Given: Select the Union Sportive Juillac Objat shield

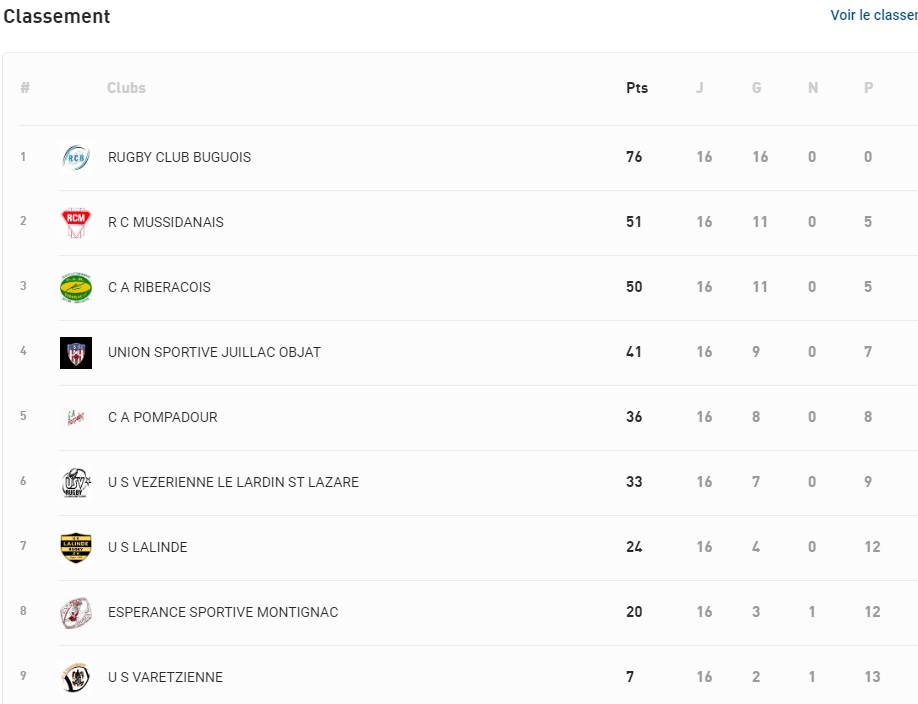Looking at the screenshot, I should [x=76, y=353].
